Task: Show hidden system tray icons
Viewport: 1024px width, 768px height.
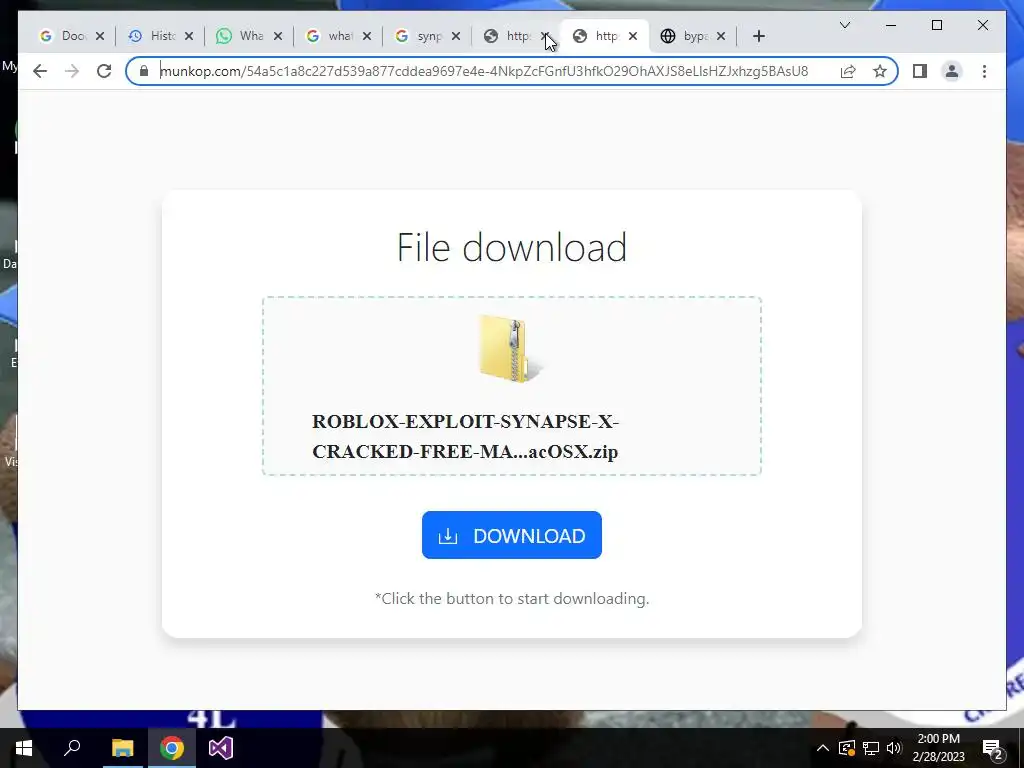Action: 823,748
